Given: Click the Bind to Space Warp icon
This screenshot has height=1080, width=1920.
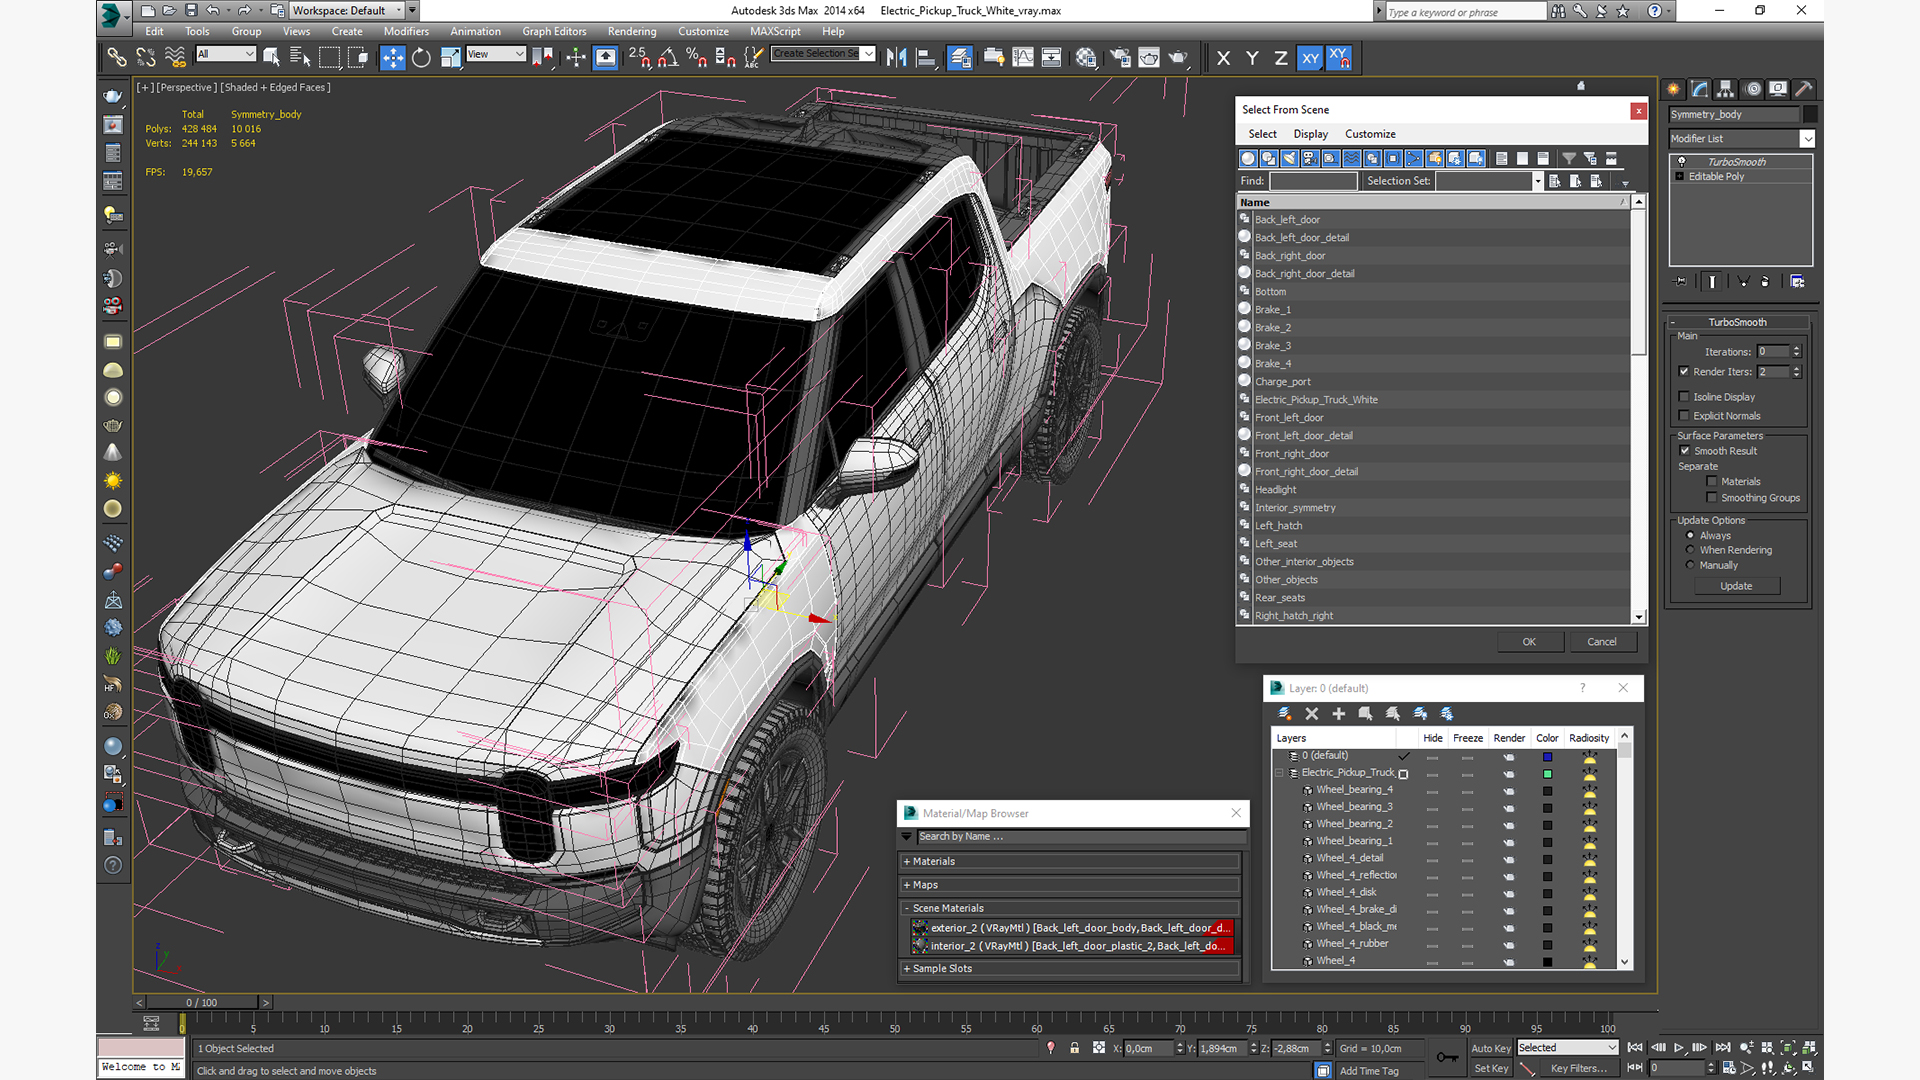Looking at the screenshot, I should point(175,58).
